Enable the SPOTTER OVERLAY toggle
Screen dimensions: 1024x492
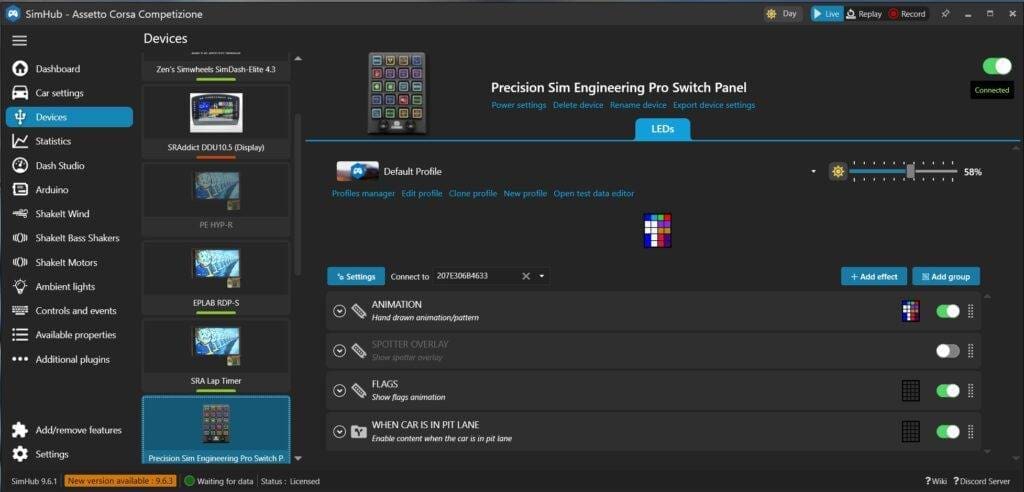tap(948, 351)
